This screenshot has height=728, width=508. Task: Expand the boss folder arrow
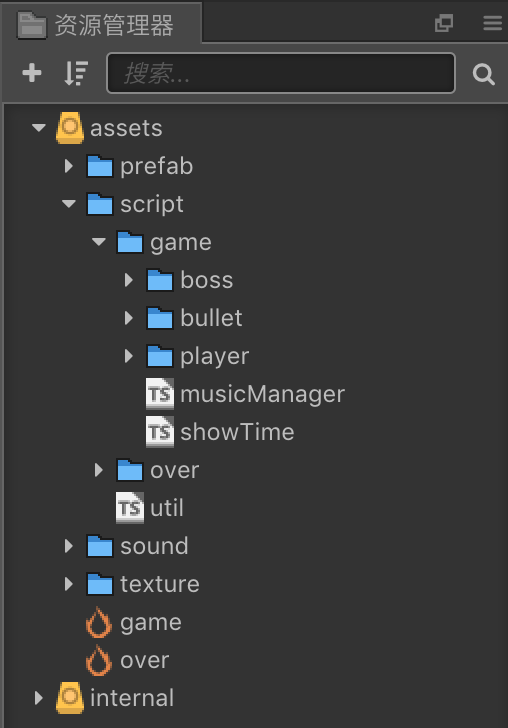pyautogui.click(x=129, y=280)
